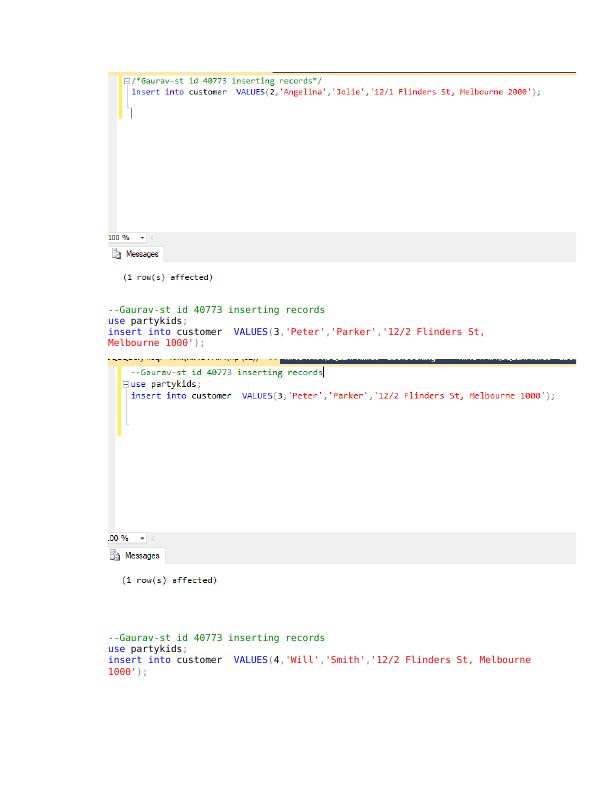Viewport: 612px width, 792px height.
Task: Click VALUES keyword in the upper editor
Action: click(249, 92)
